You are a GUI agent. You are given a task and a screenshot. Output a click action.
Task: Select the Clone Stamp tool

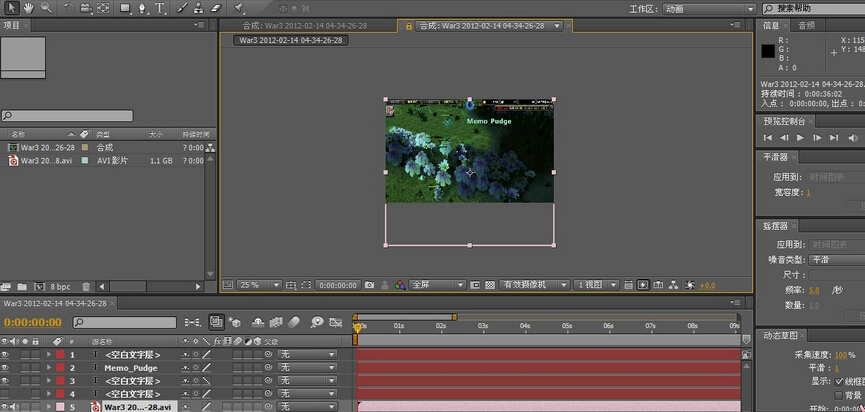point(199,8)
